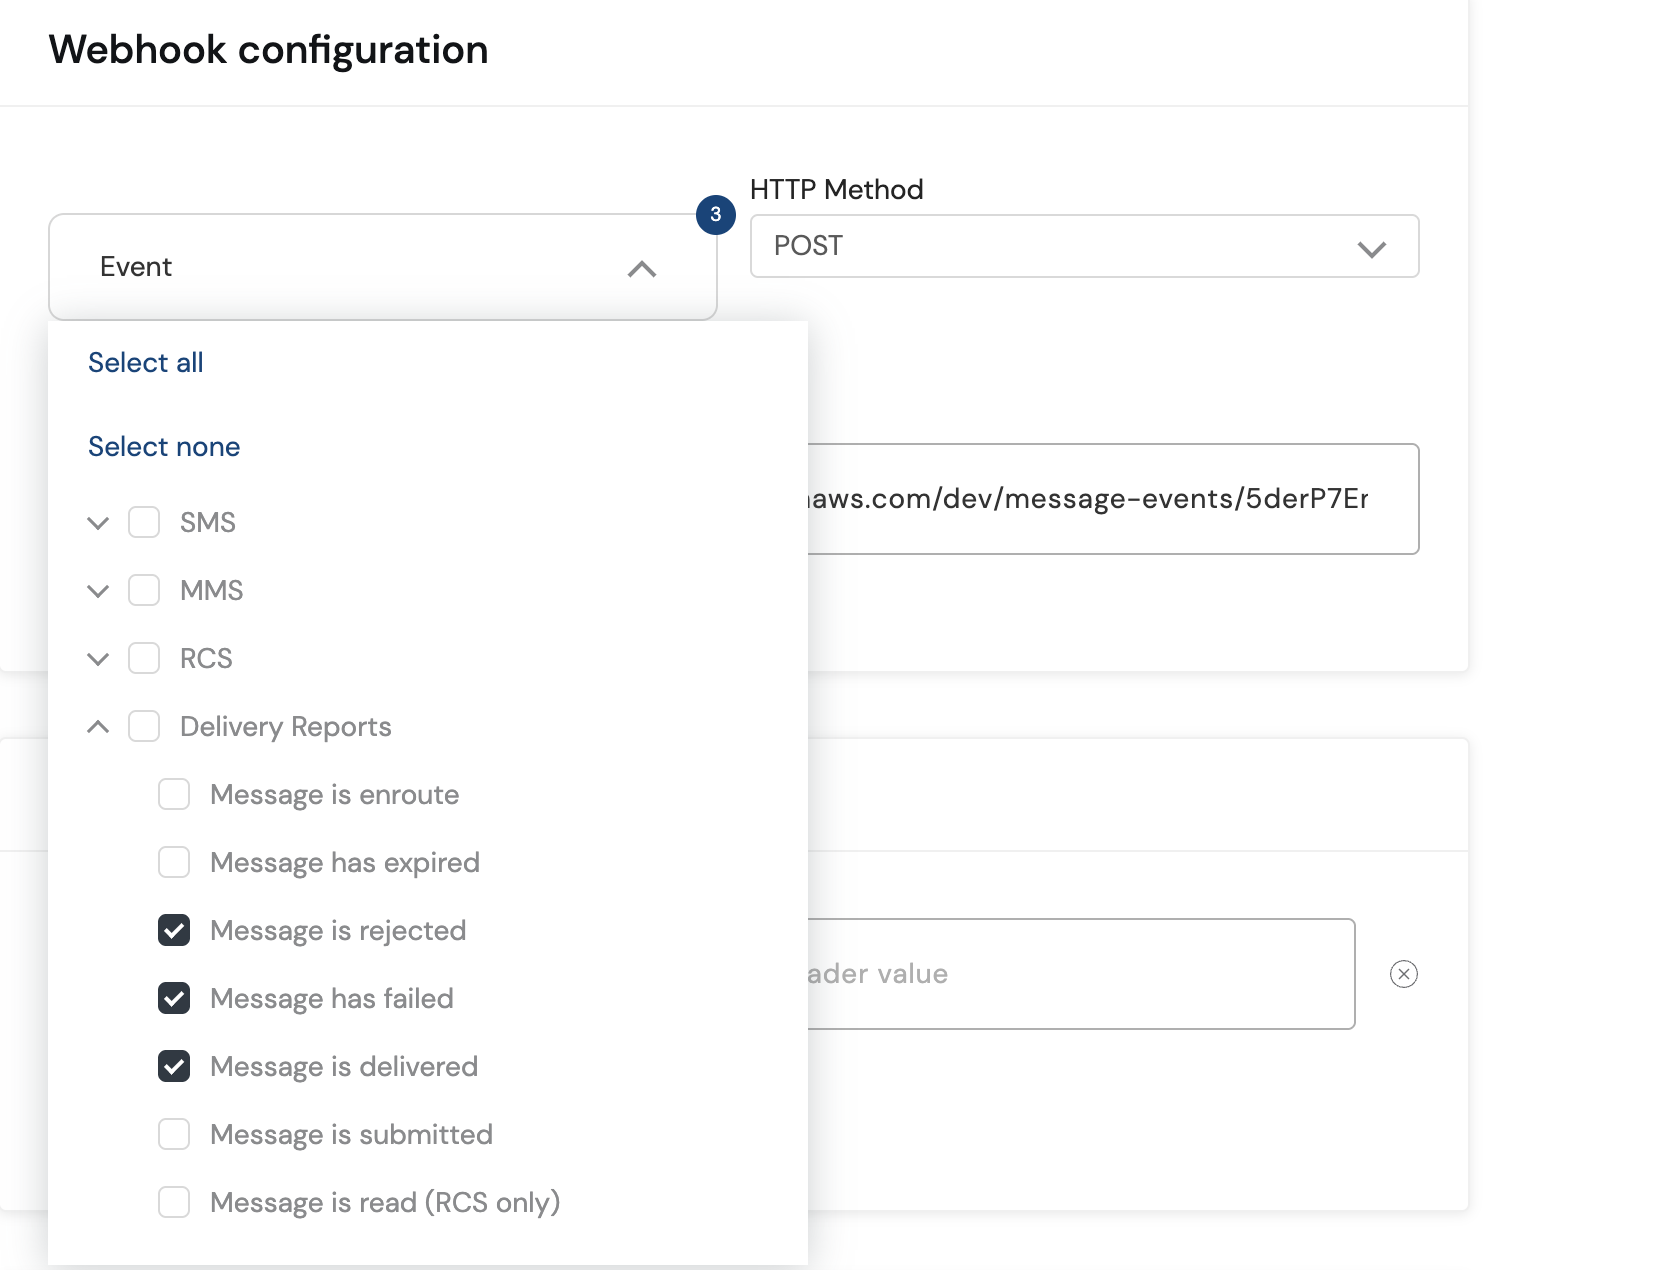This screenshot has height=1270, width=1672.
Task: Check the RCS checkbox
Action: [144, 658]
